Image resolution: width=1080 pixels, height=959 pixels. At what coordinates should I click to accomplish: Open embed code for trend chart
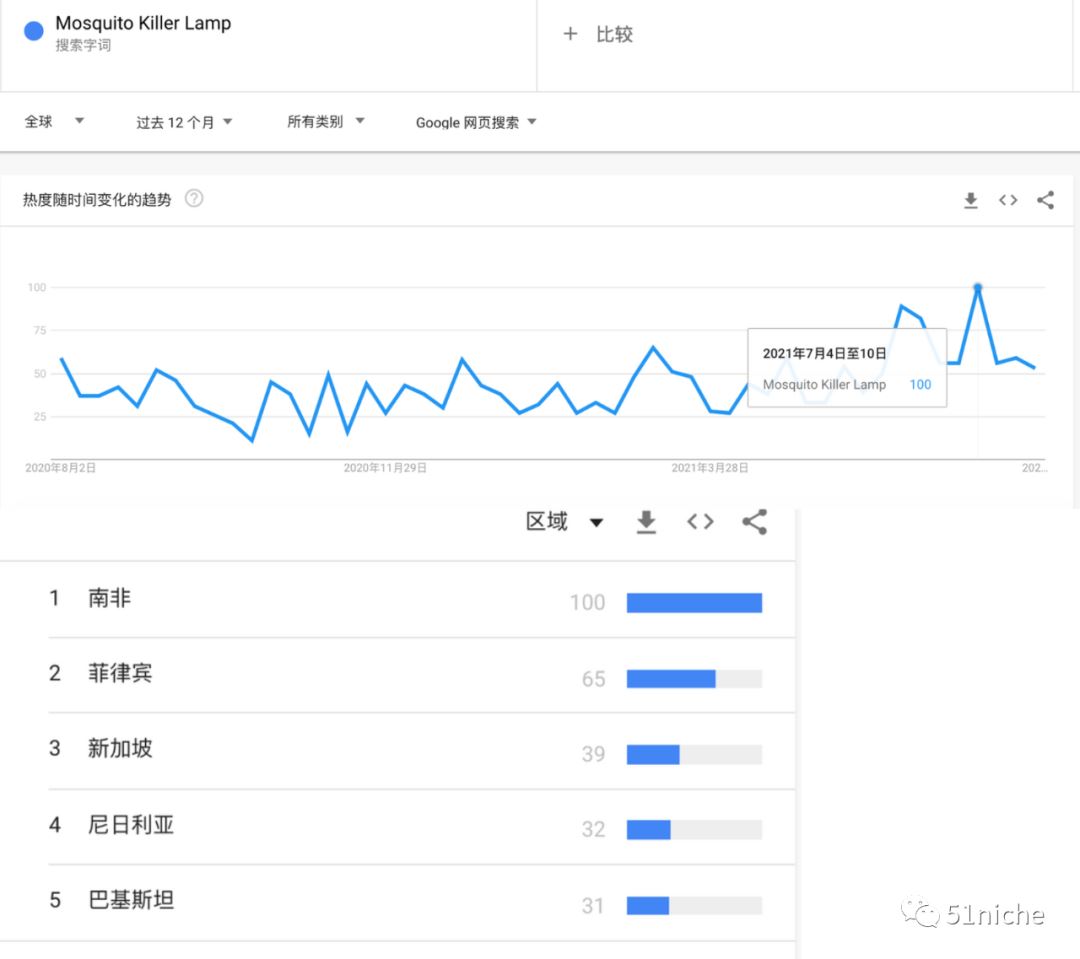tap(1008, 200)
